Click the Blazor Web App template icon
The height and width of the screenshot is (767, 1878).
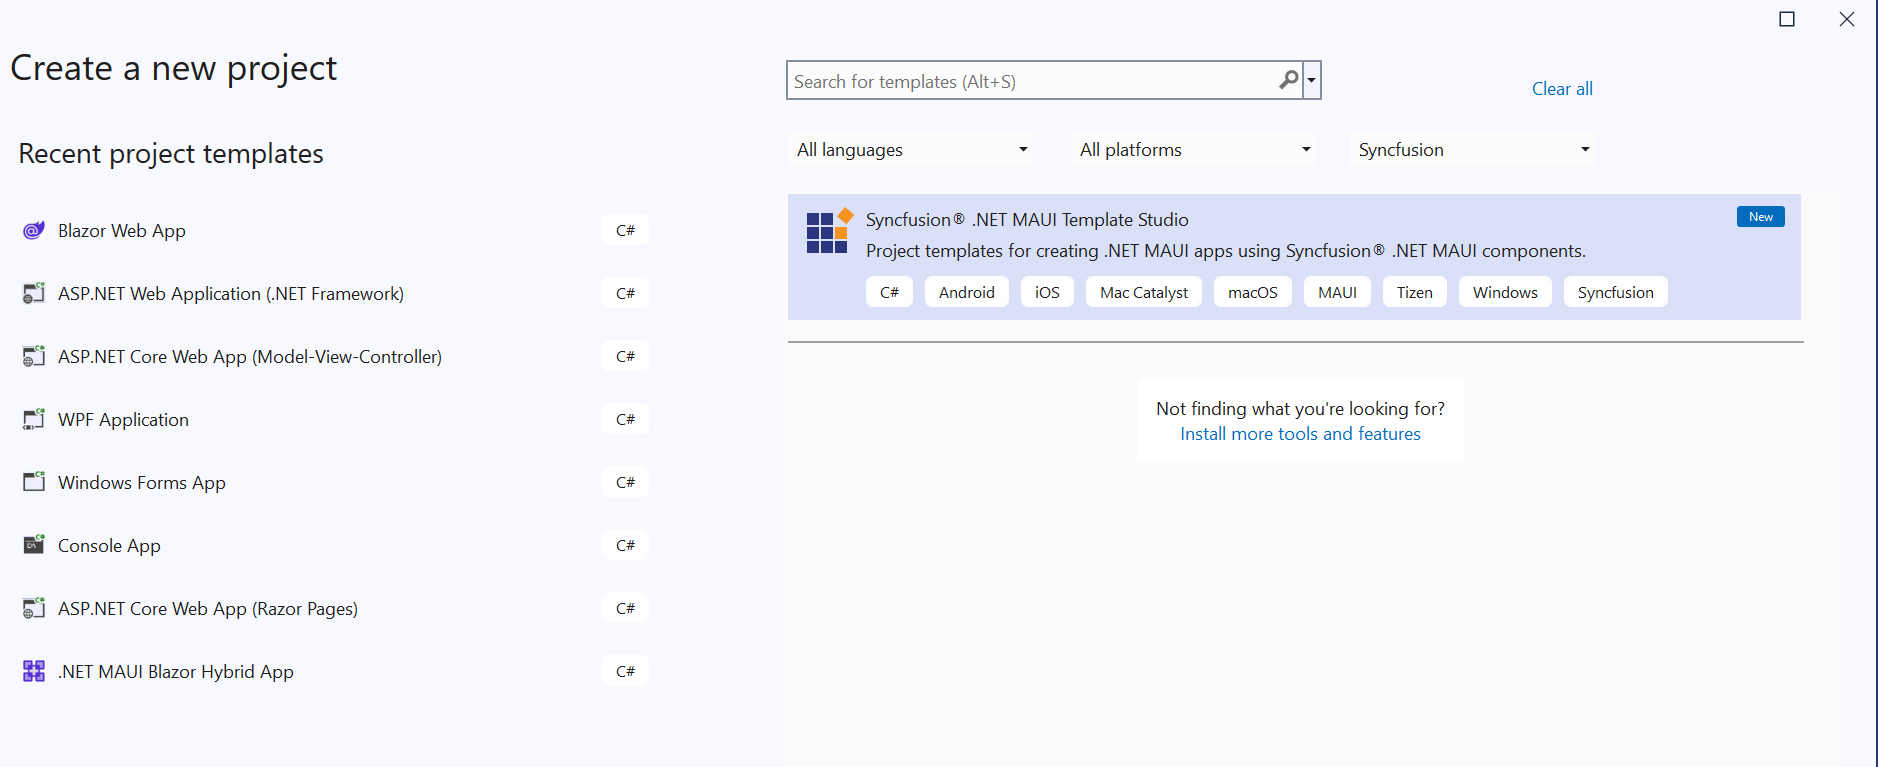(34, 231)
